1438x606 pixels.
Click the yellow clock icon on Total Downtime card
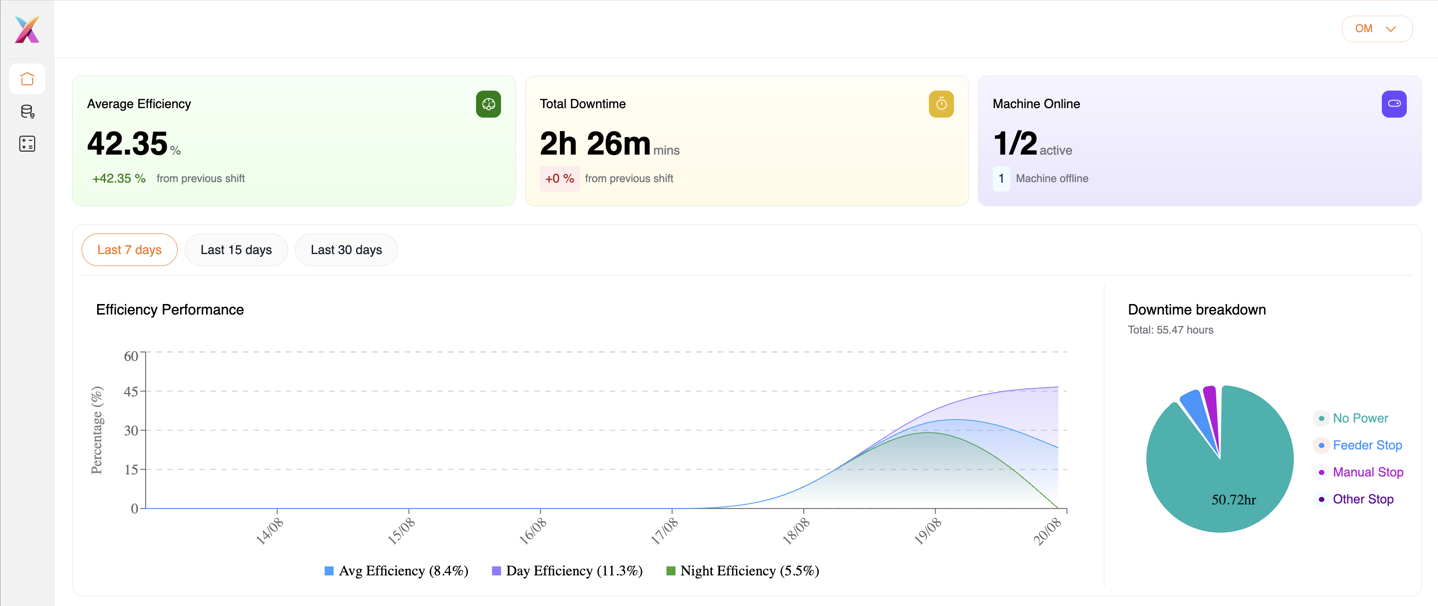click(941, 103)
